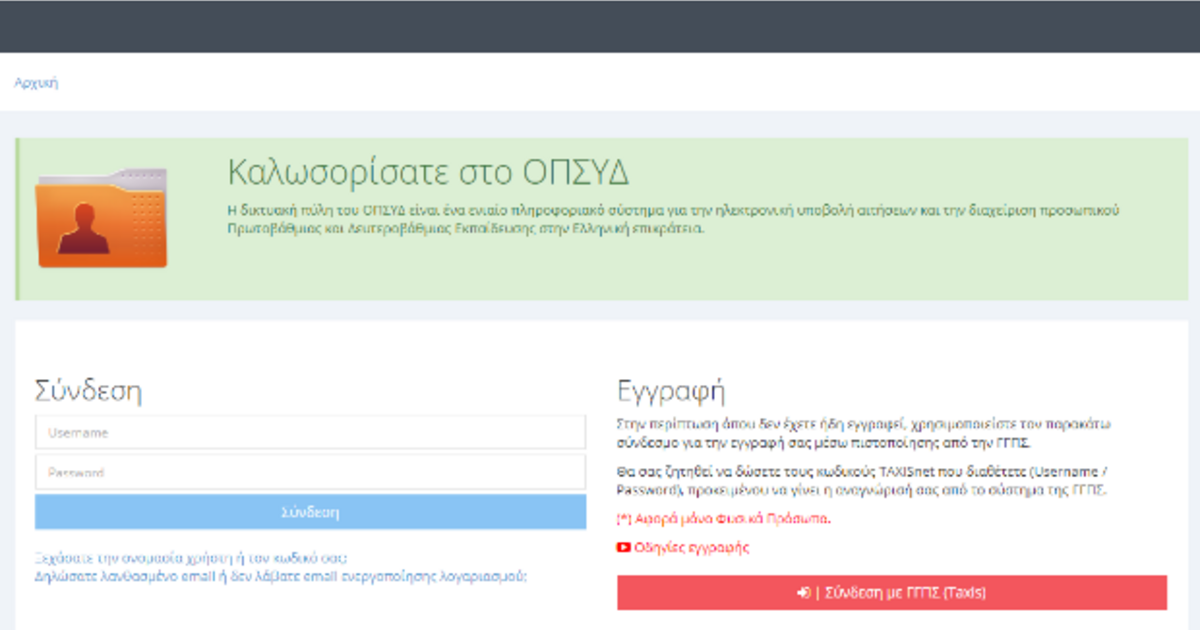The image size is (1200, 630).
Task: Click the Σύνδεση section heading
Action: tap(88, 390)
